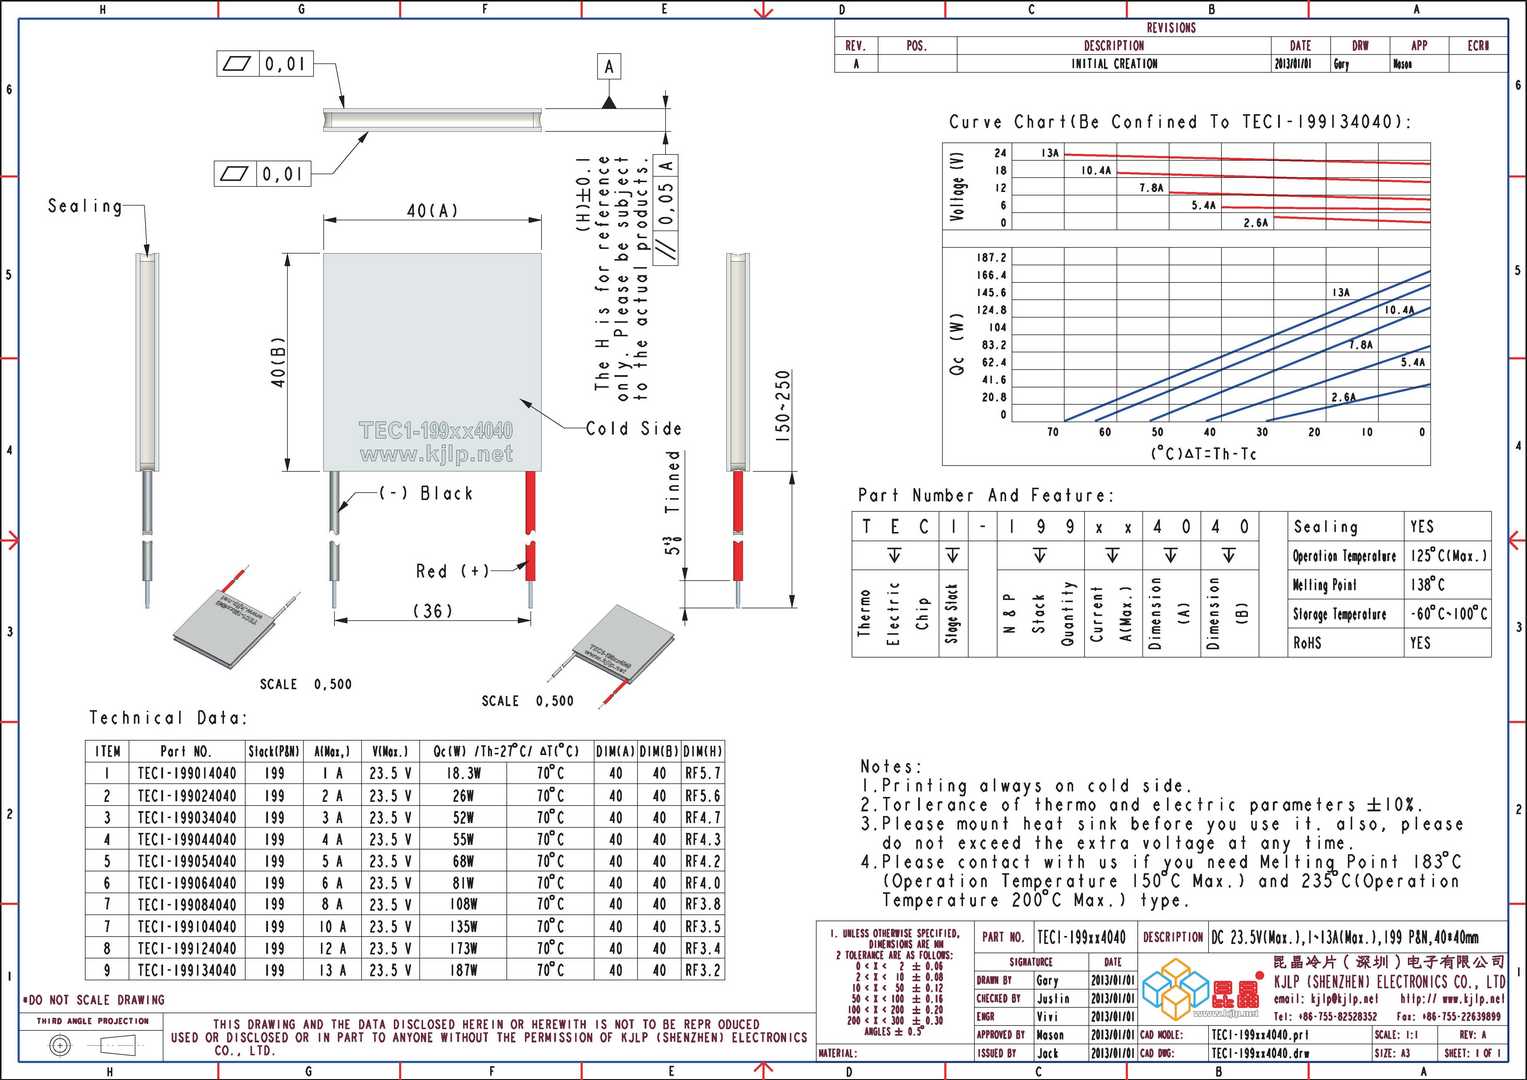Click the Melting Point 138°C value

(x=1427, y=585)
